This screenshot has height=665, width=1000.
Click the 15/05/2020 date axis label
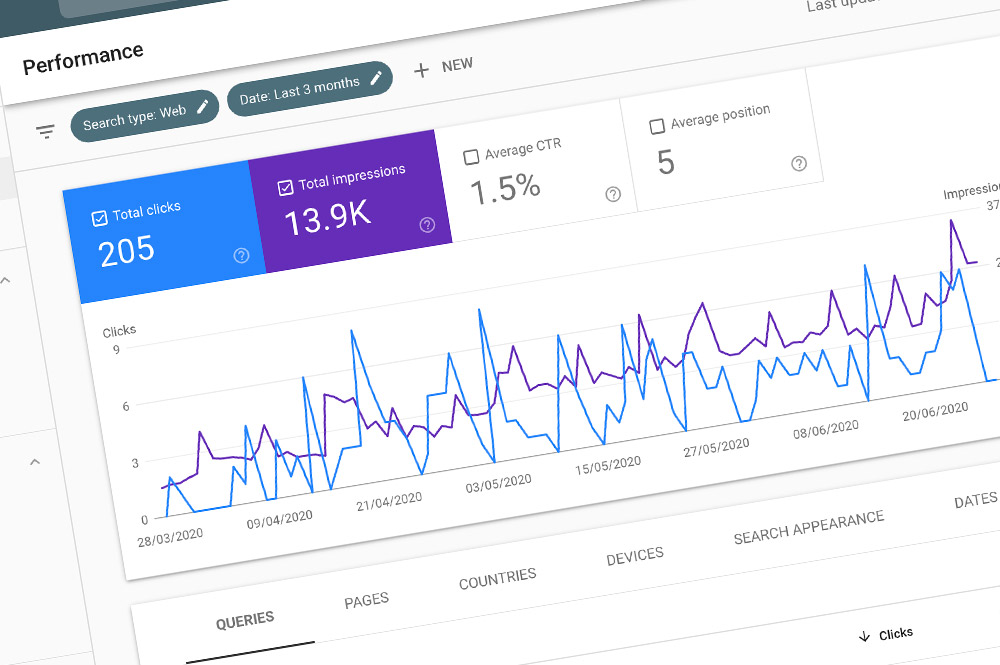608,465
